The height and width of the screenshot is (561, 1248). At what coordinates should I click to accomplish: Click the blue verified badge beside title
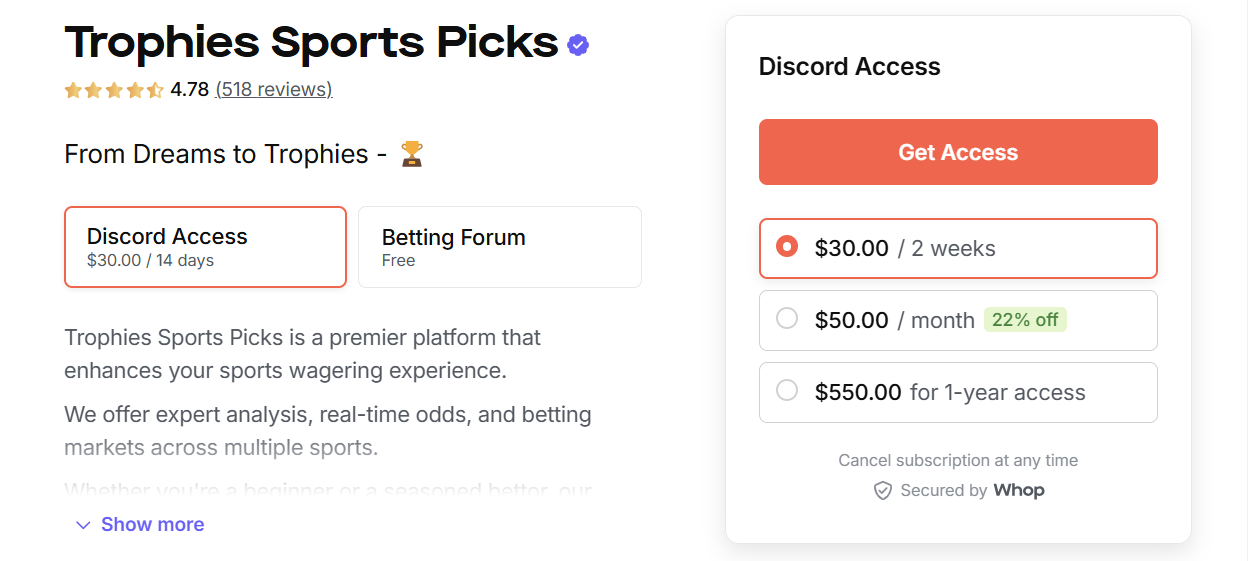pyautogui.click(x=578, y=45)
